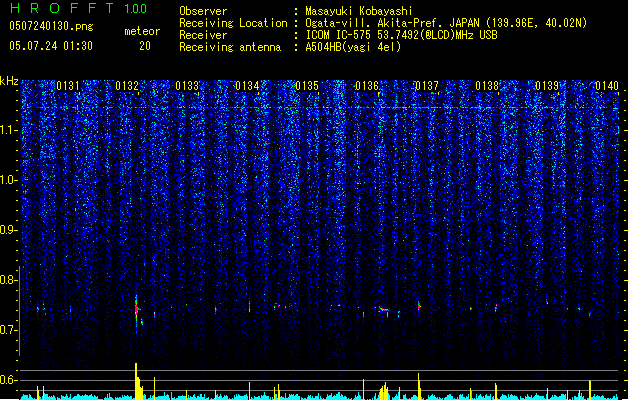Select observer name Masayuki Kobayashi
The height and width of the screenshot is (400, 629).
point(359,11)
